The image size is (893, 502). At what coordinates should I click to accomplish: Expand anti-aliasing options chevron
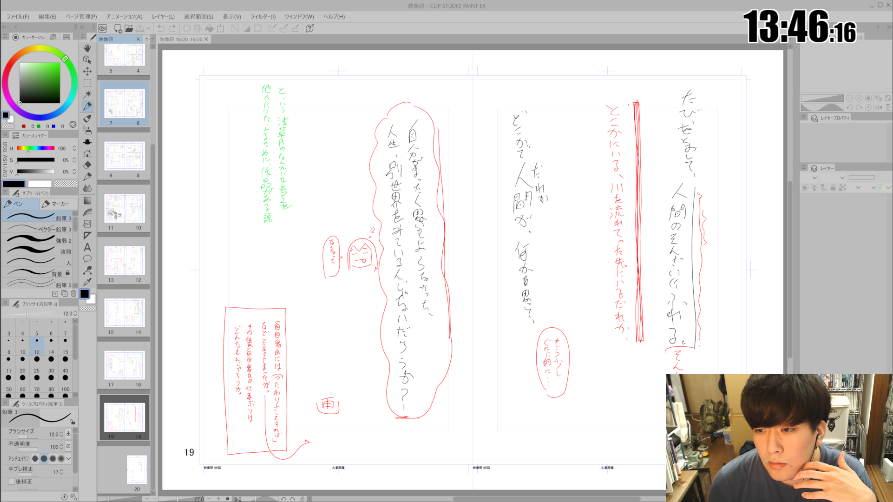pos(69,458)
